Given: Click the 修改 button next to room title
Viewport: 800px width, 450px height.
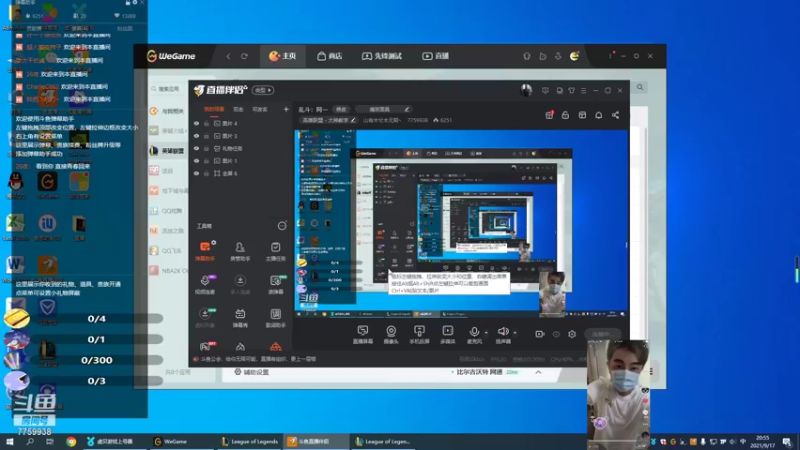Looking at the screenshot, I should pos(341,109).
